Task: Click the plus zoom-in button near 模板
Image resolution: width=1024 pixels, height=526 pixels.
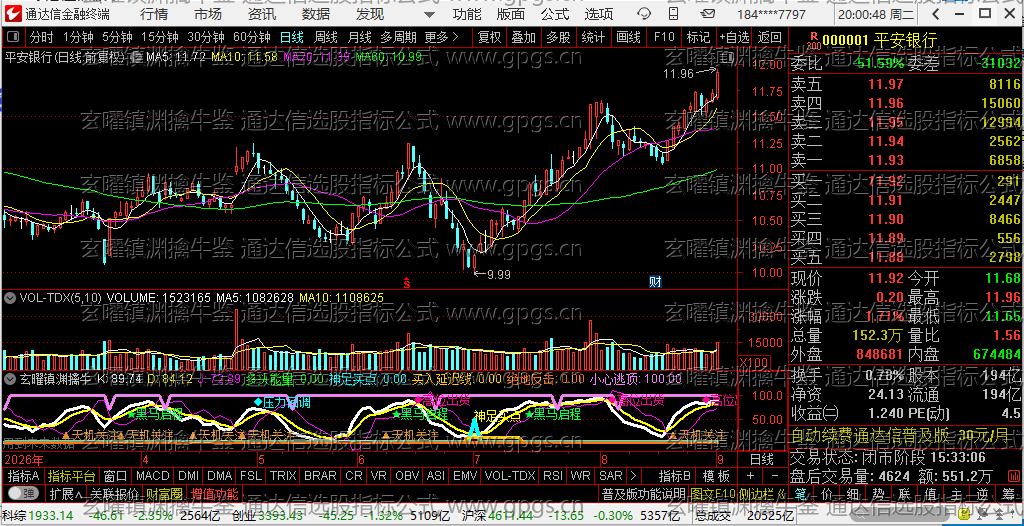Action: tap(750, 476)
